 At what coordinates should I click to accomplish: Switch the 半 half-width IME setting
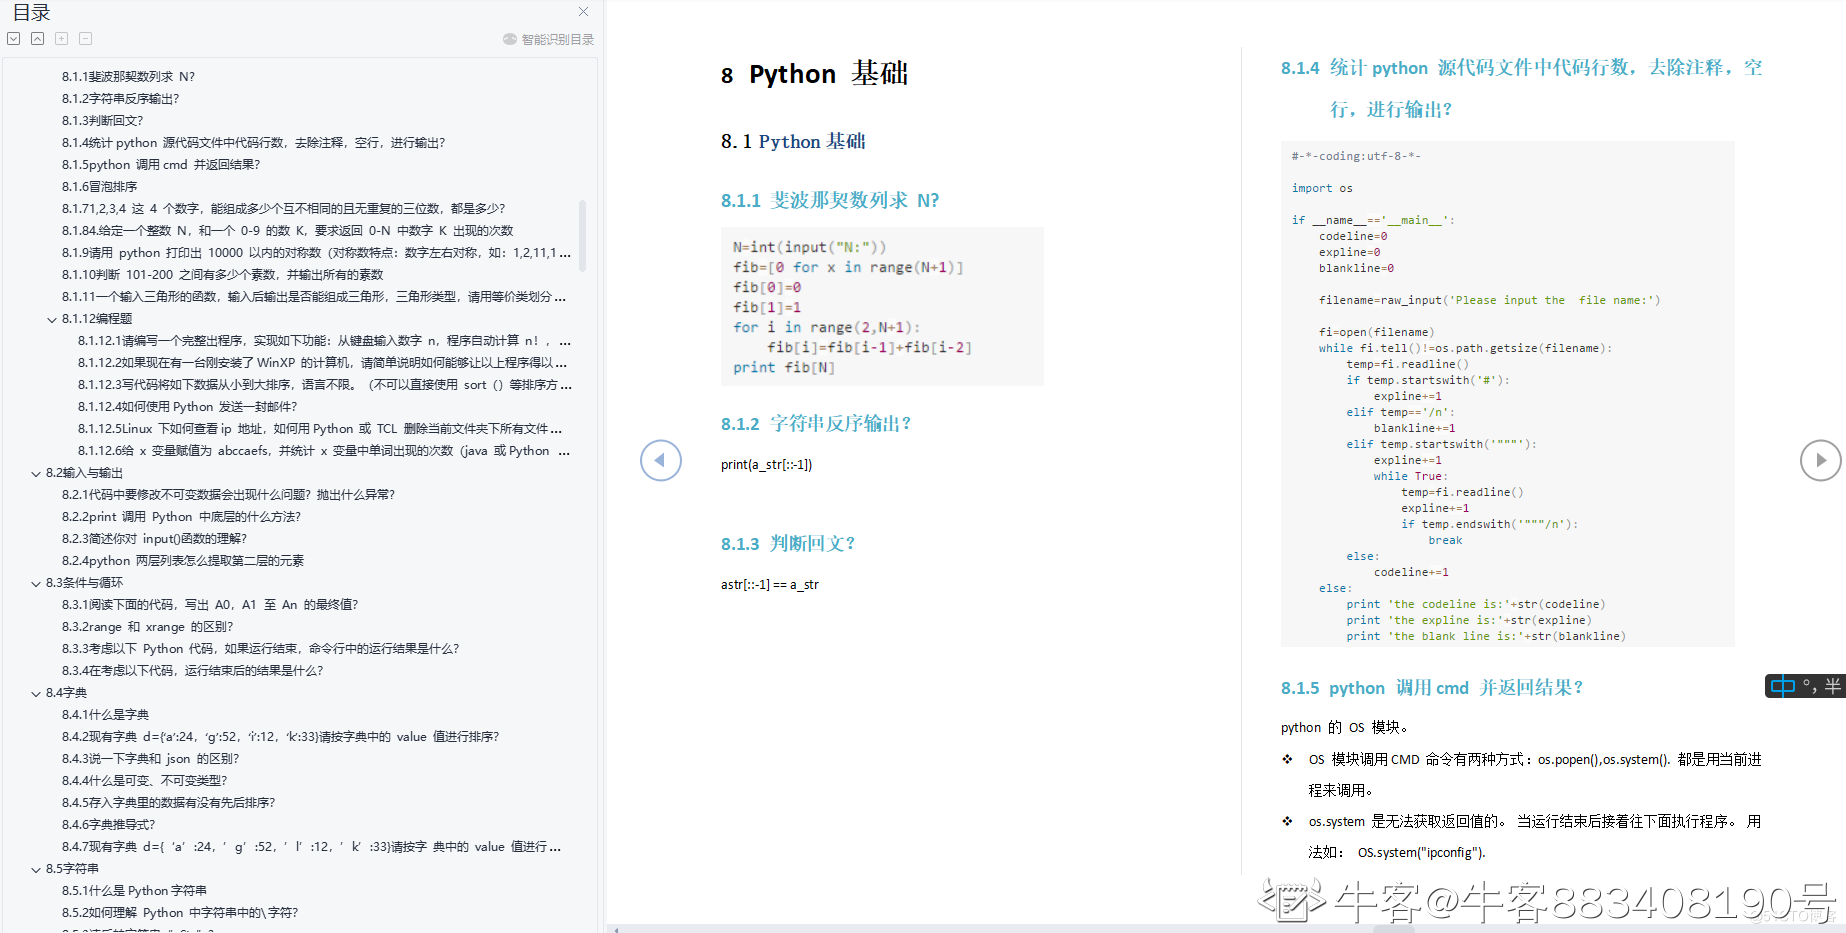(x=1832, y=686)
